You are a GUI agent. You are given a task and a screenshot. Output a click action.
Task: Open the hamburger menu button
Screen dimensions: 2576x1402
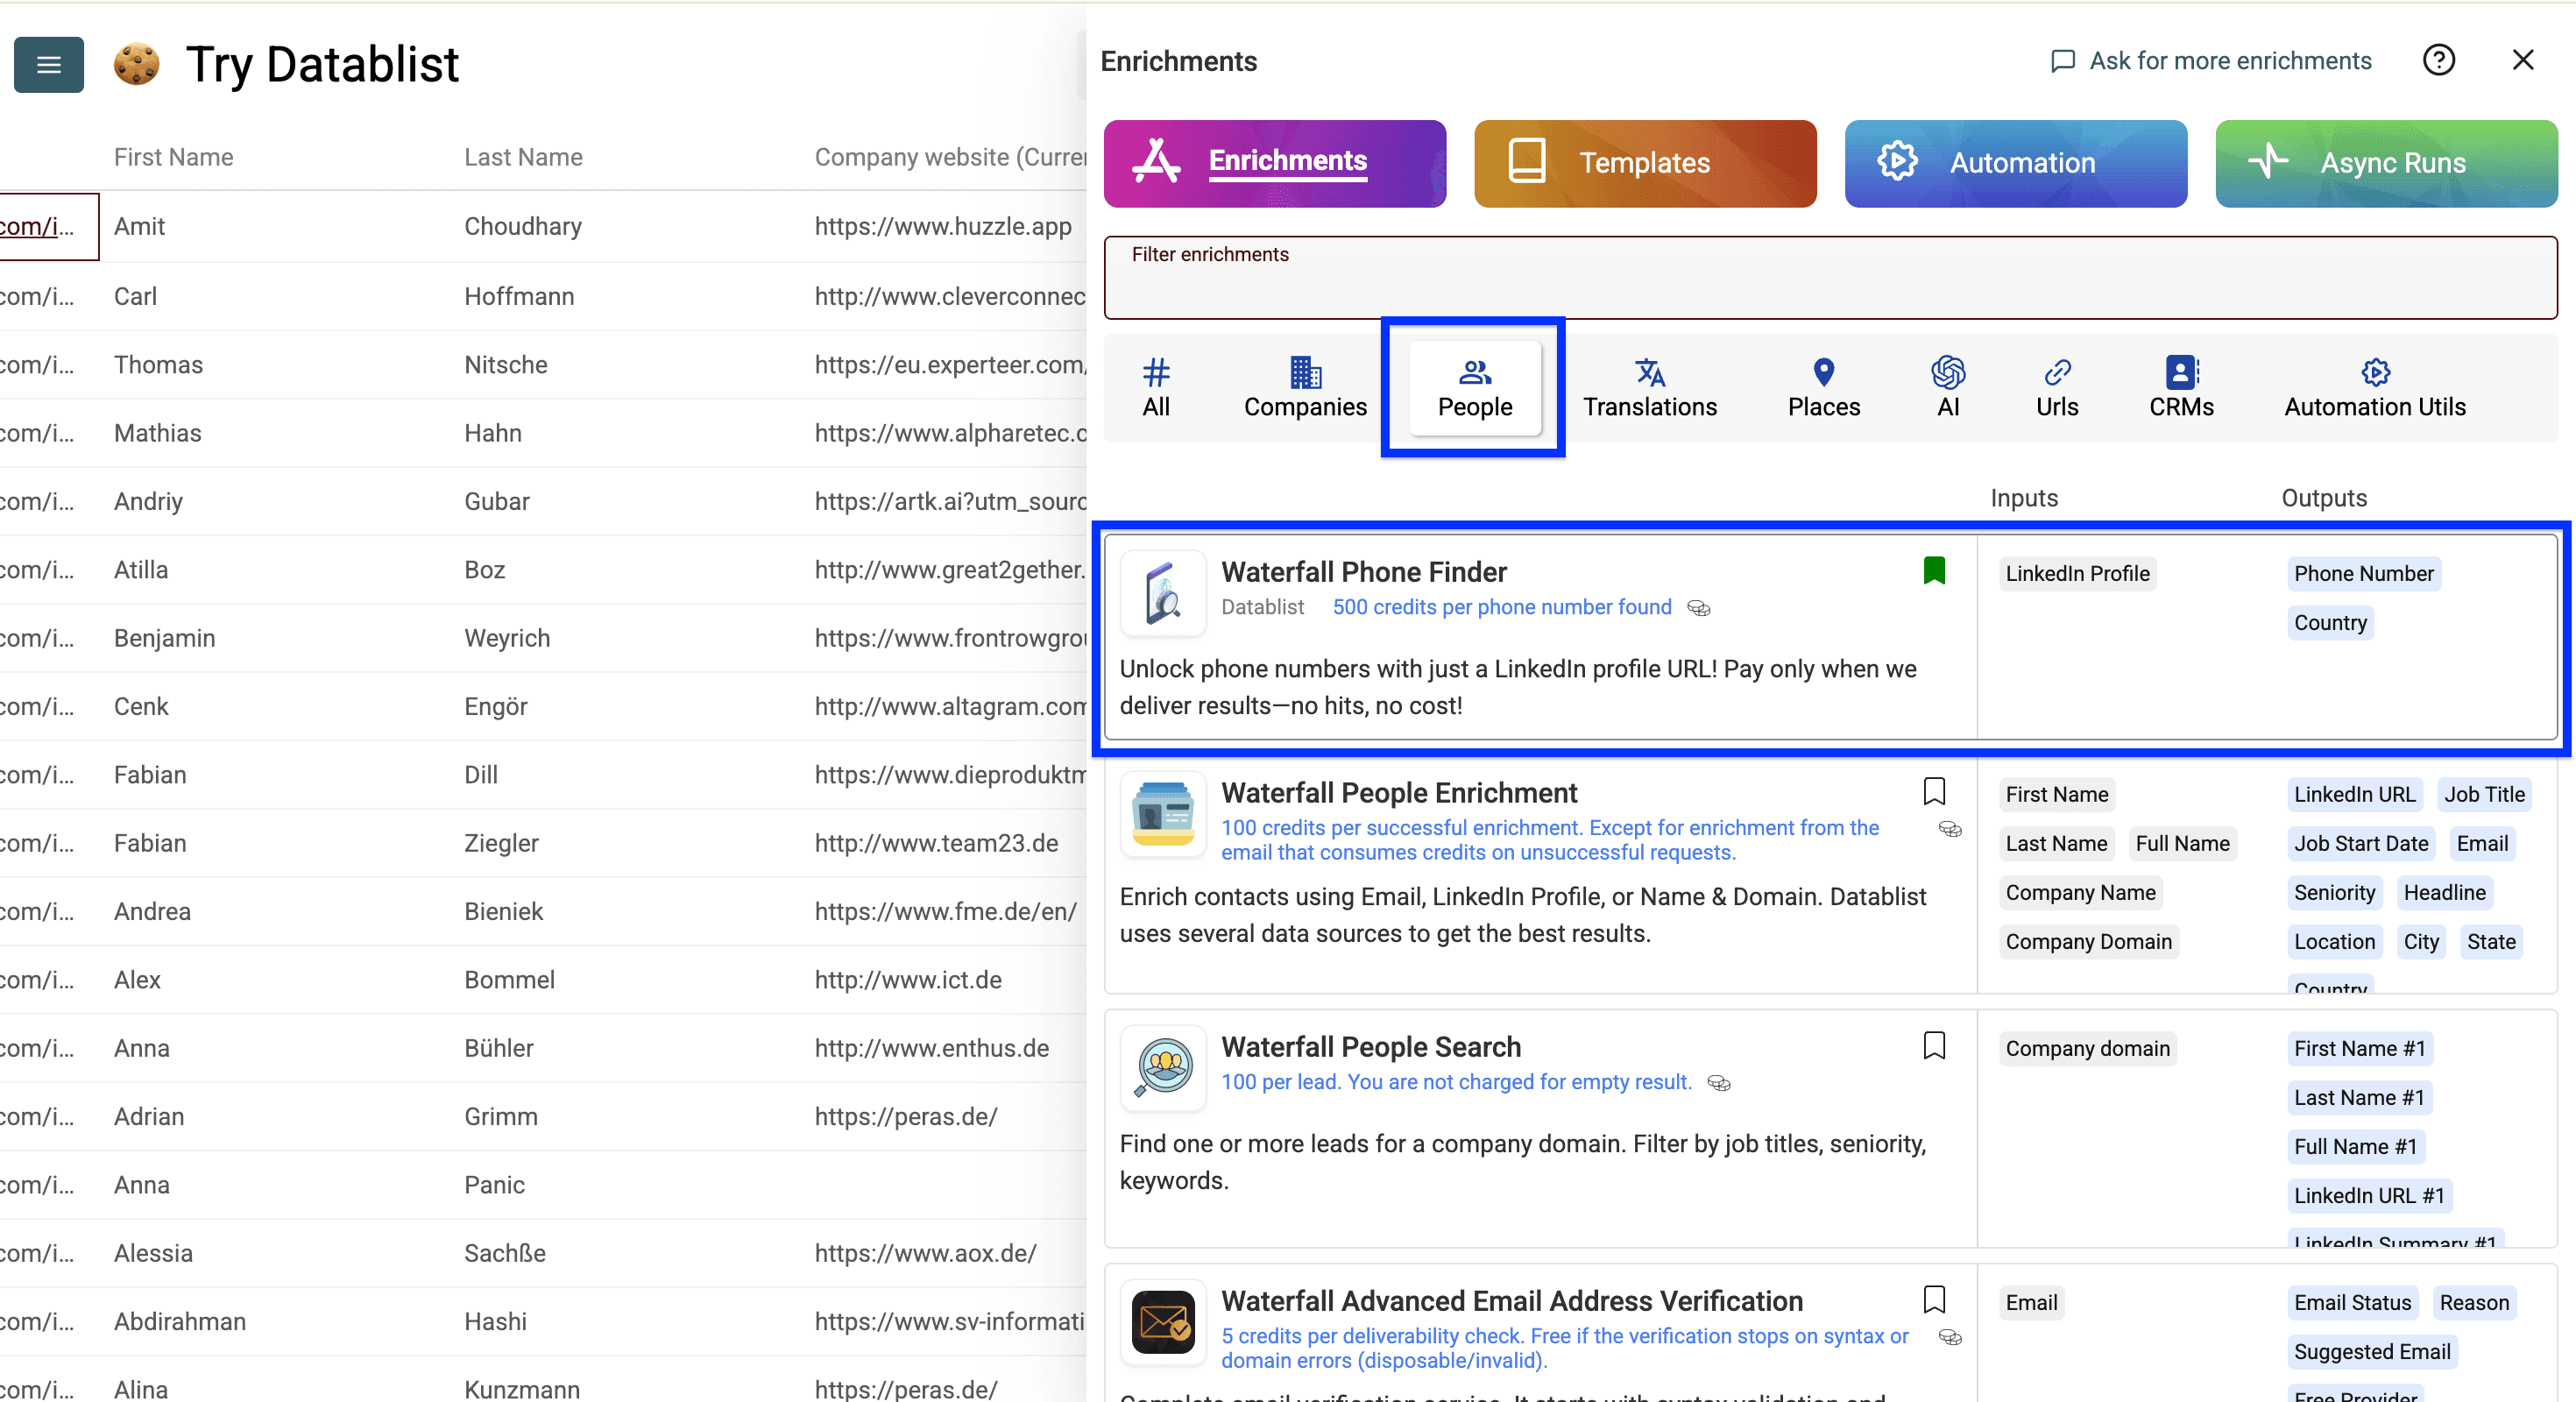point(48,65)
